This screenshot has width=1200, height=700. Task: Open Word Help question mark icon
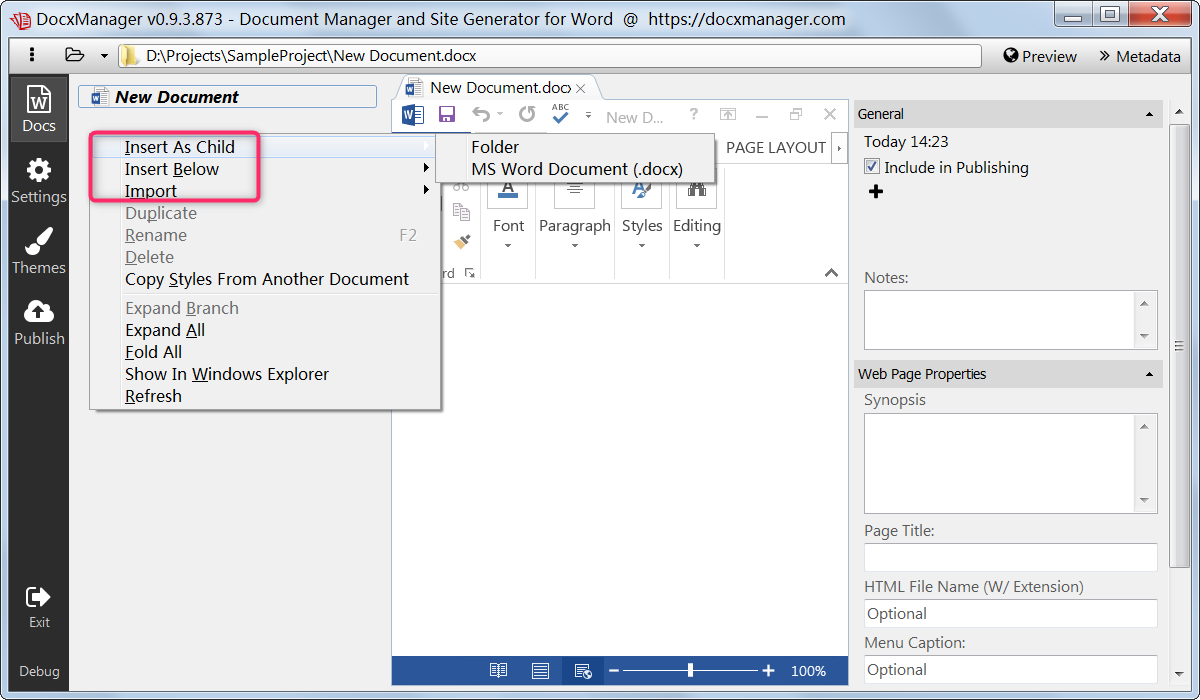point(694,115)
